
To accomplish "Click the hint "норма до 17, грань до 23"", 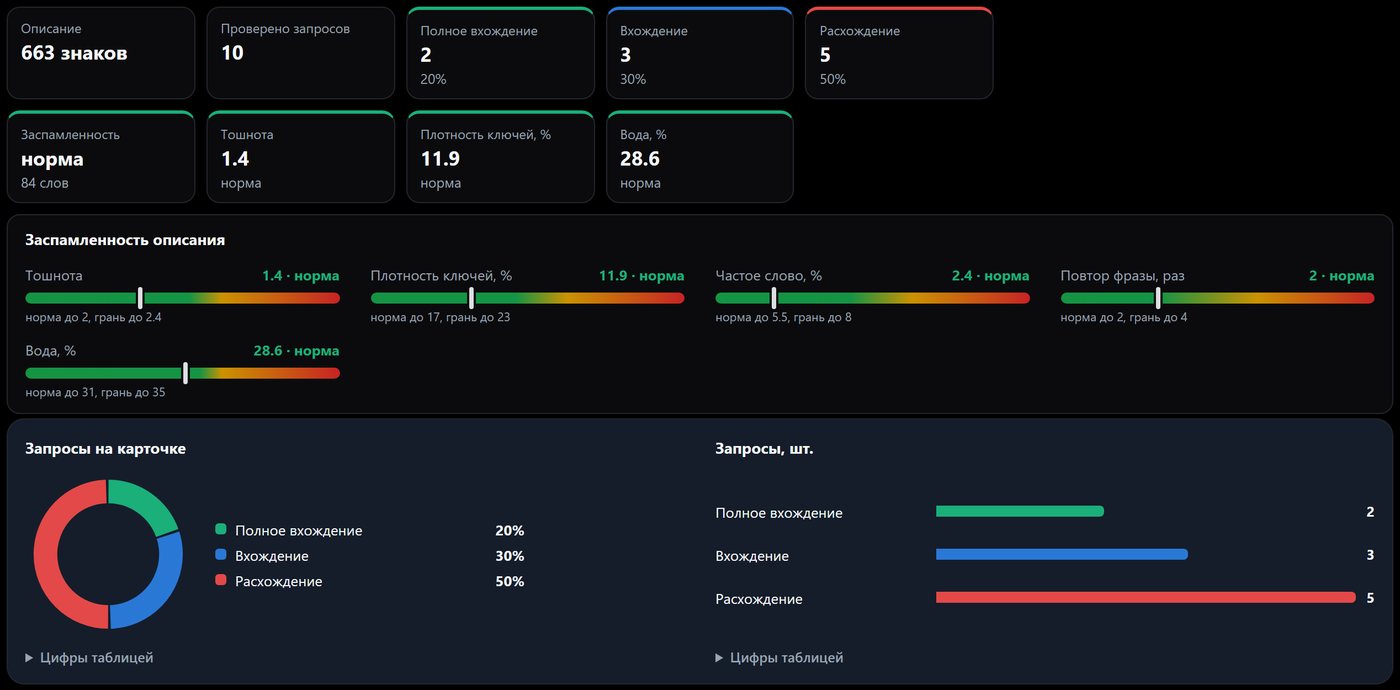I will click(x=440, y=318).
